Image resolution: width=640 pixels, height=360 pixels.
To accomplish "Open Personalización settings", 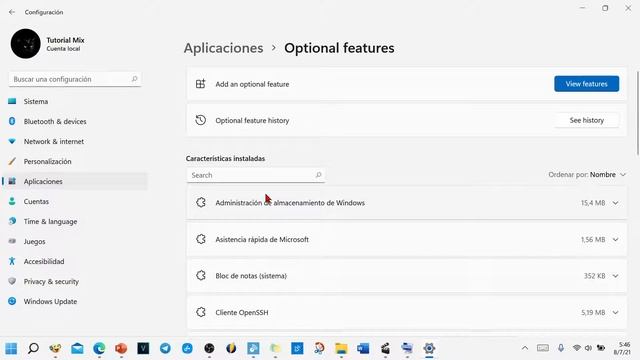I will pos(75,161).
